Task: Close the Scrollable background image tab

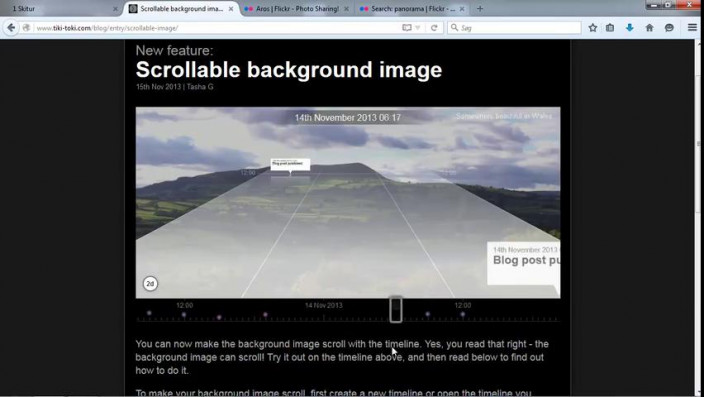Action: coord(230,9)
